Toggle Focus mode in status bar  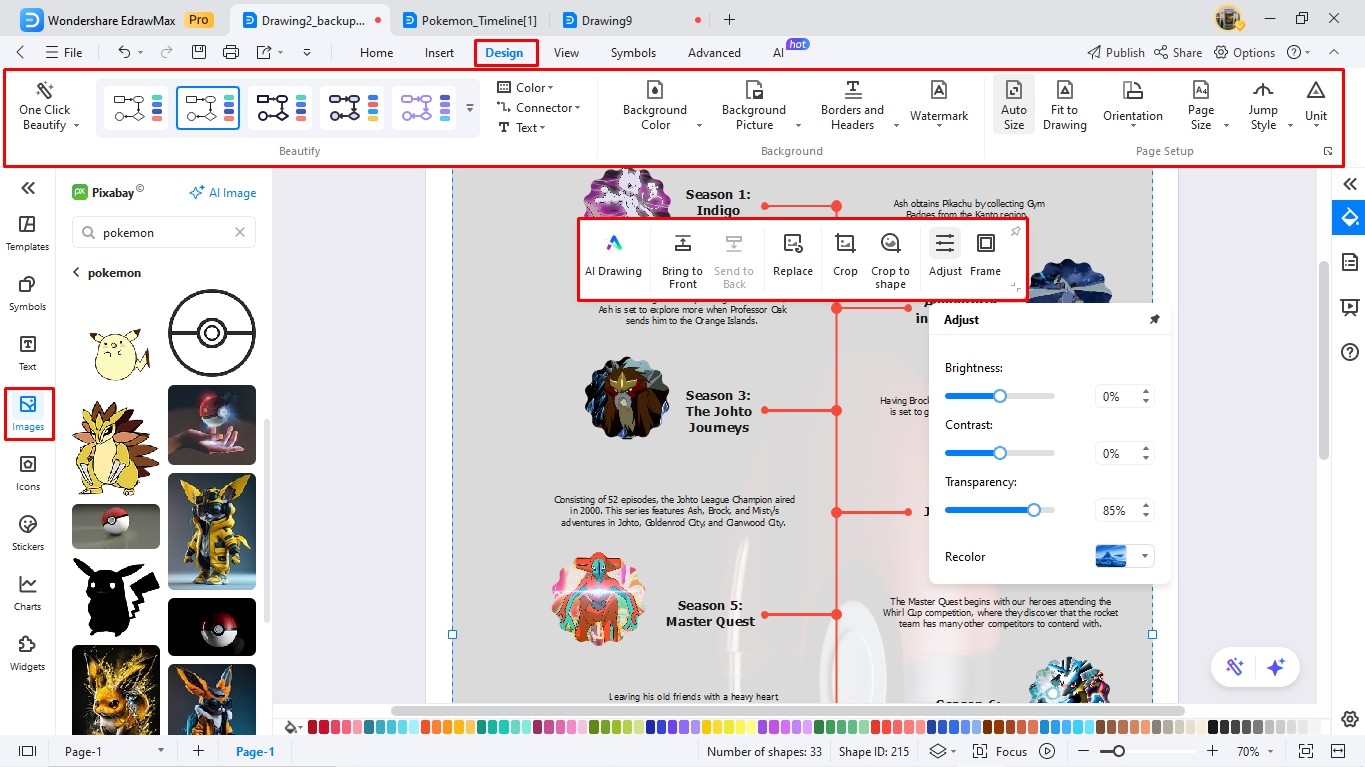998,751
